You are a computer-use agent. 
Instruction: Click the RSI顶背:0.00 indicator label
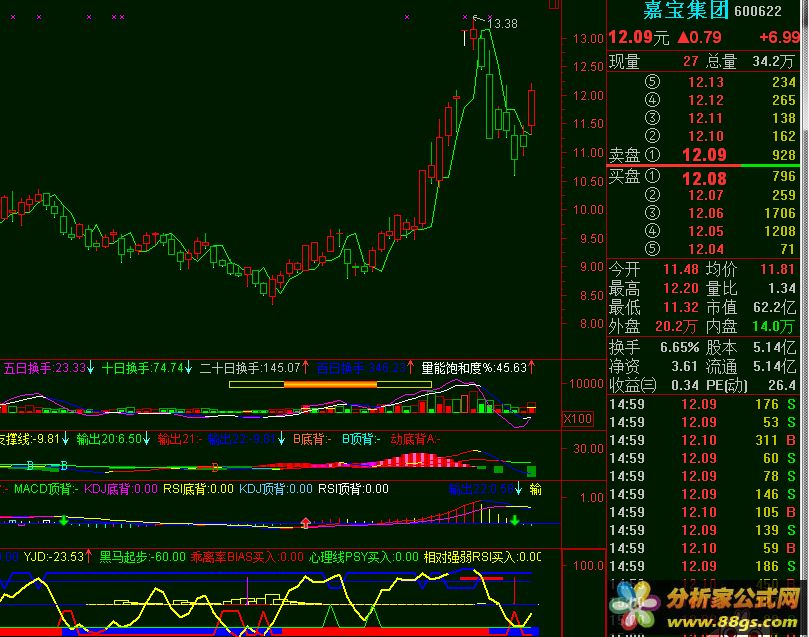(353, 489)
